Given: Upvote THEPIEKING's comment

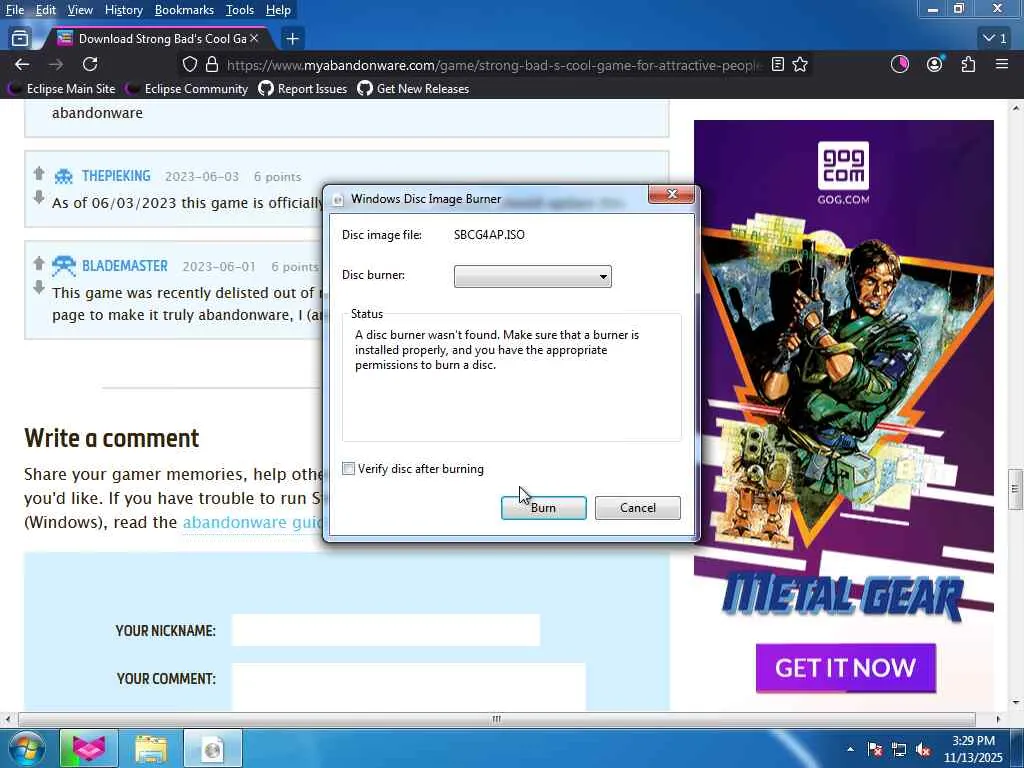Looking at the screenshot, I should pyautogui.click(x=39, y=173).
